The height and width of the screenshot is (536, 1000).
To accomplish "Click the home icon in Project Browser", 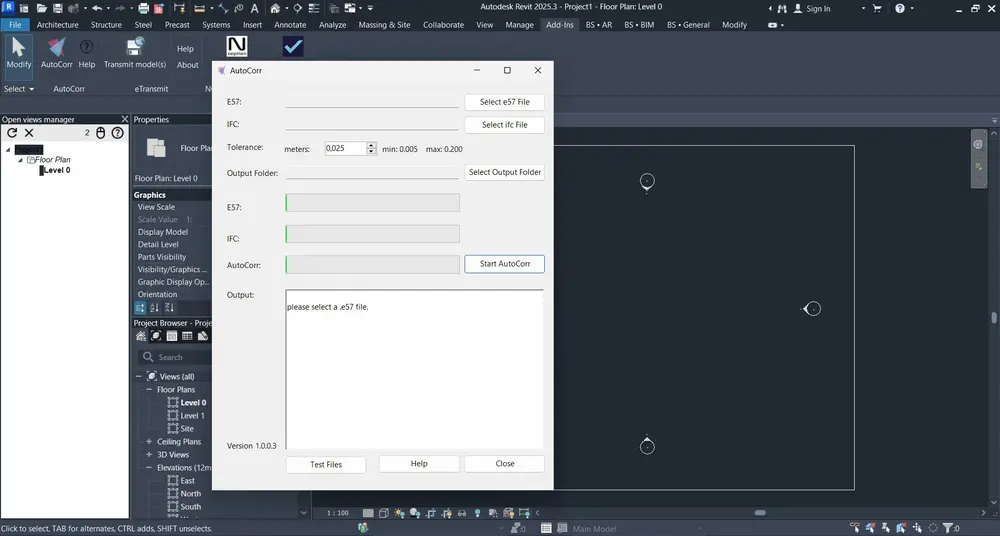I will click(x=141, y=336).
